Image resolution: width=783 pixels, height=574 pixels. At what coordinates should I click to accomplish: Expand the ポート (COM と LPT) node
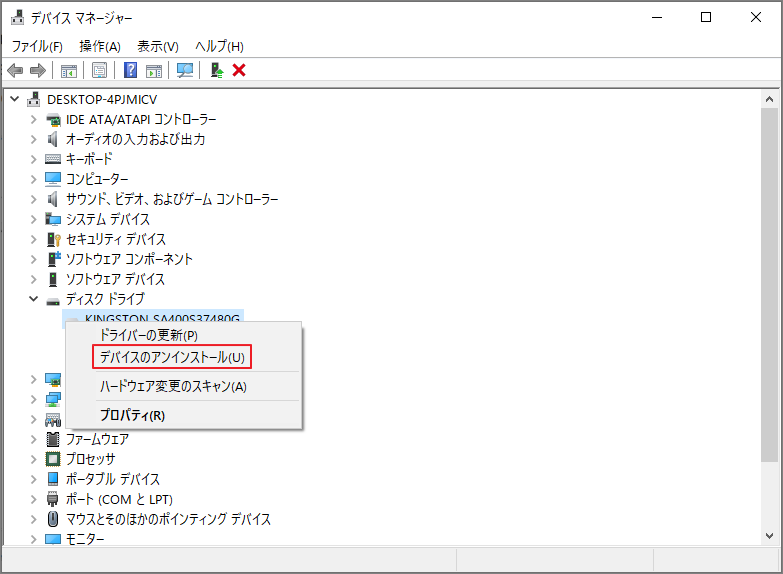pos(33,499)
